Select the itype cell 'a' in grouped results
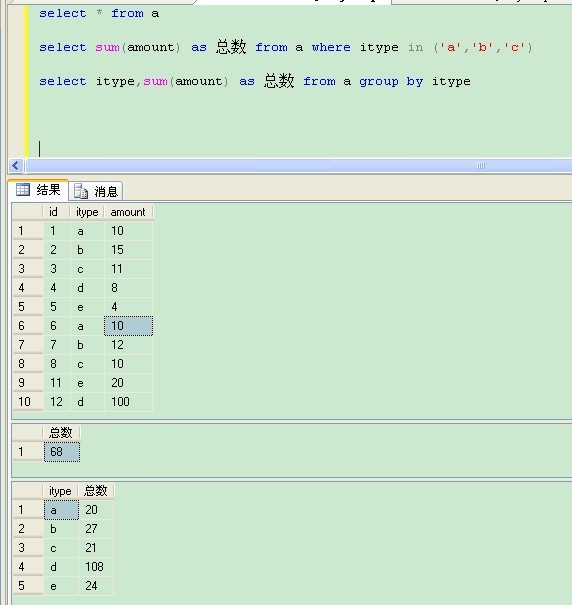 click(x=61, y=510)
